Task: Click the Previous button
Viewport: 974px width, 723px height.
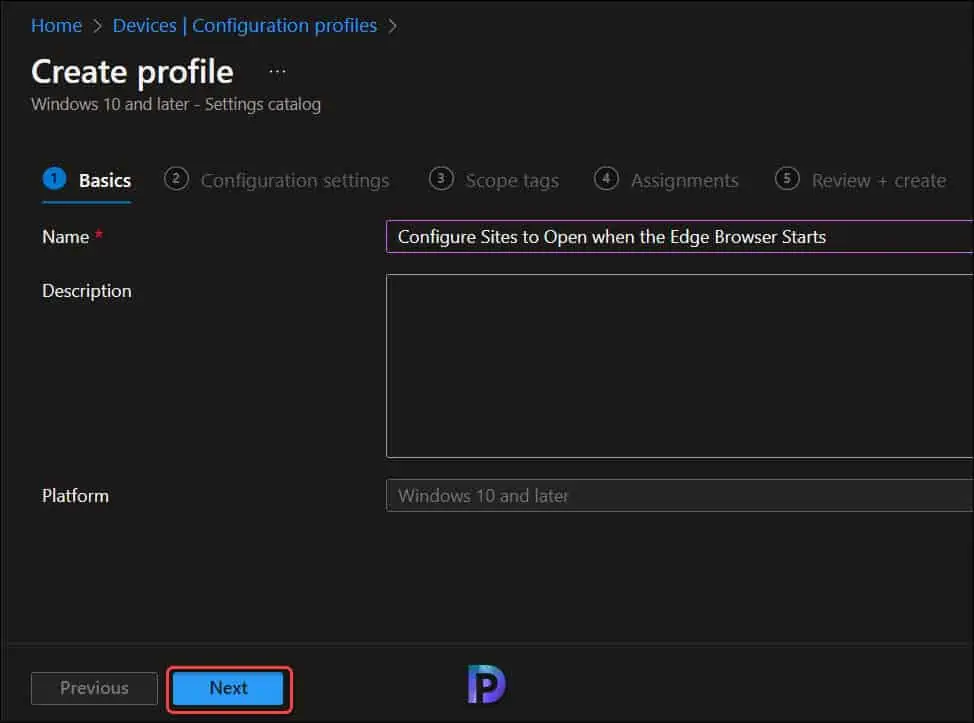Action: pyautogui.click(x=94, y=688)
